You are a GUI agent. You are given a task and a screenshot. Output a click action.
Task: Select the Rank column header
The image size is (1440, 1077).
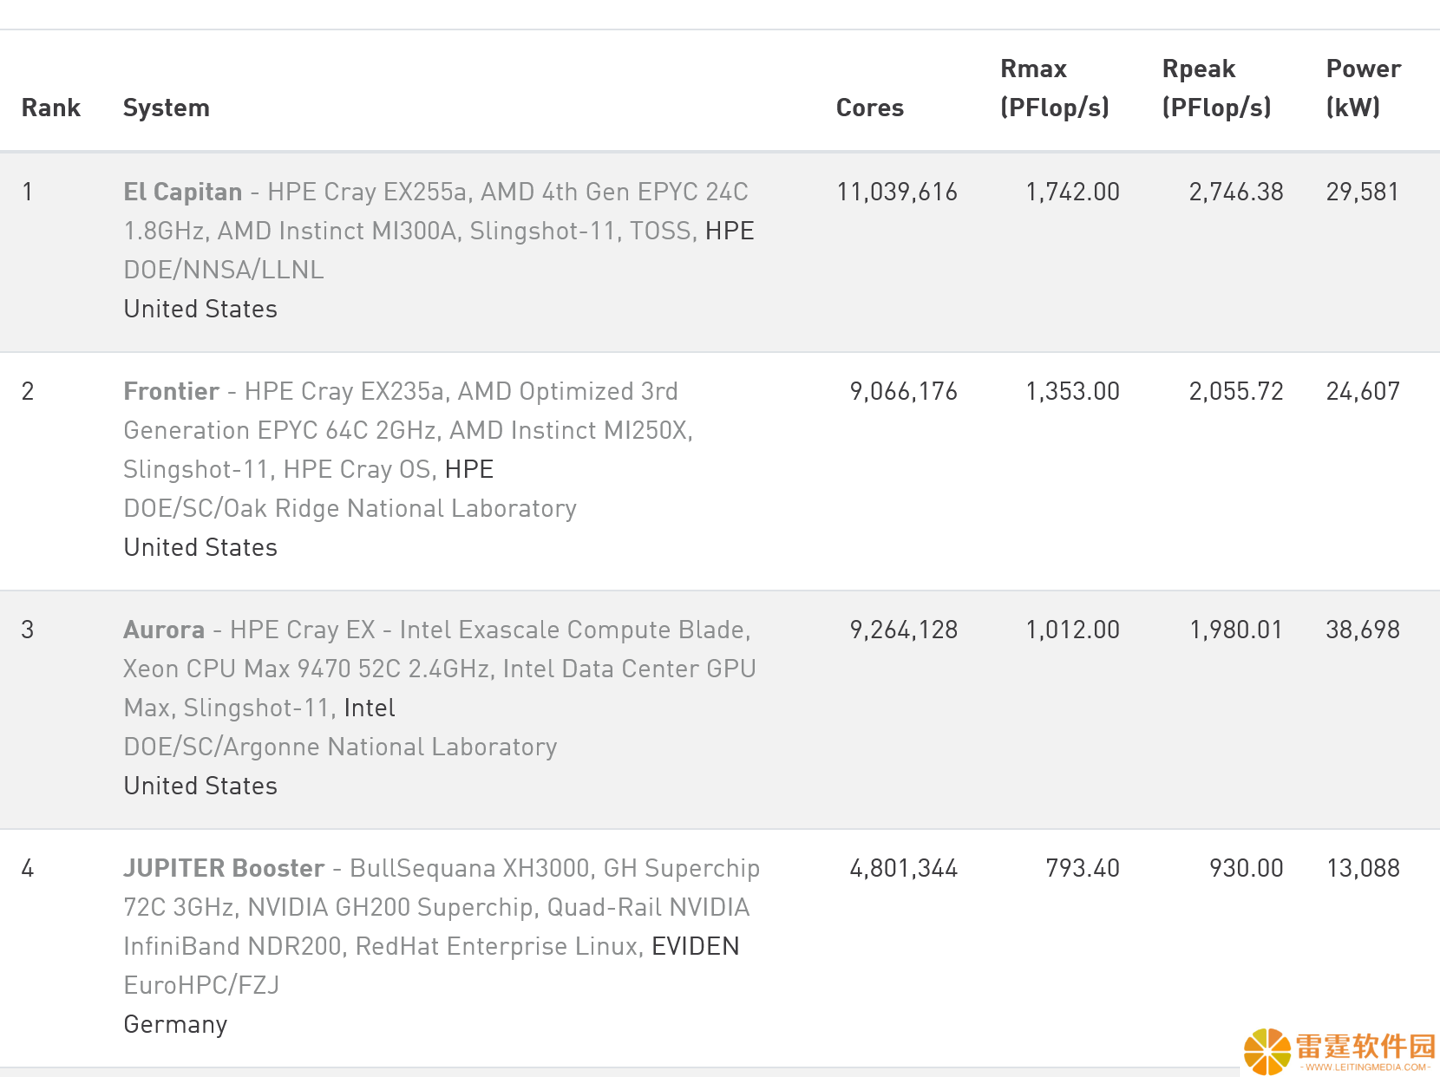[x=51, y=107]
